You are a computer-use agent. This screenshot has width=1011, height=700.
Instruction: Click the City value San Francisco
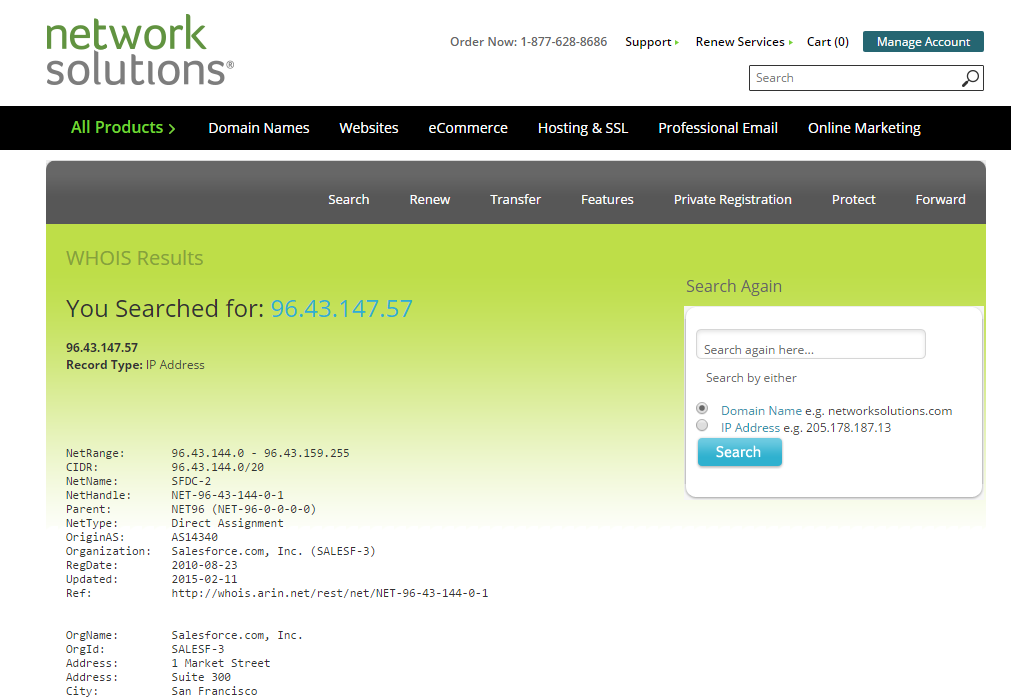coord(214,691)
